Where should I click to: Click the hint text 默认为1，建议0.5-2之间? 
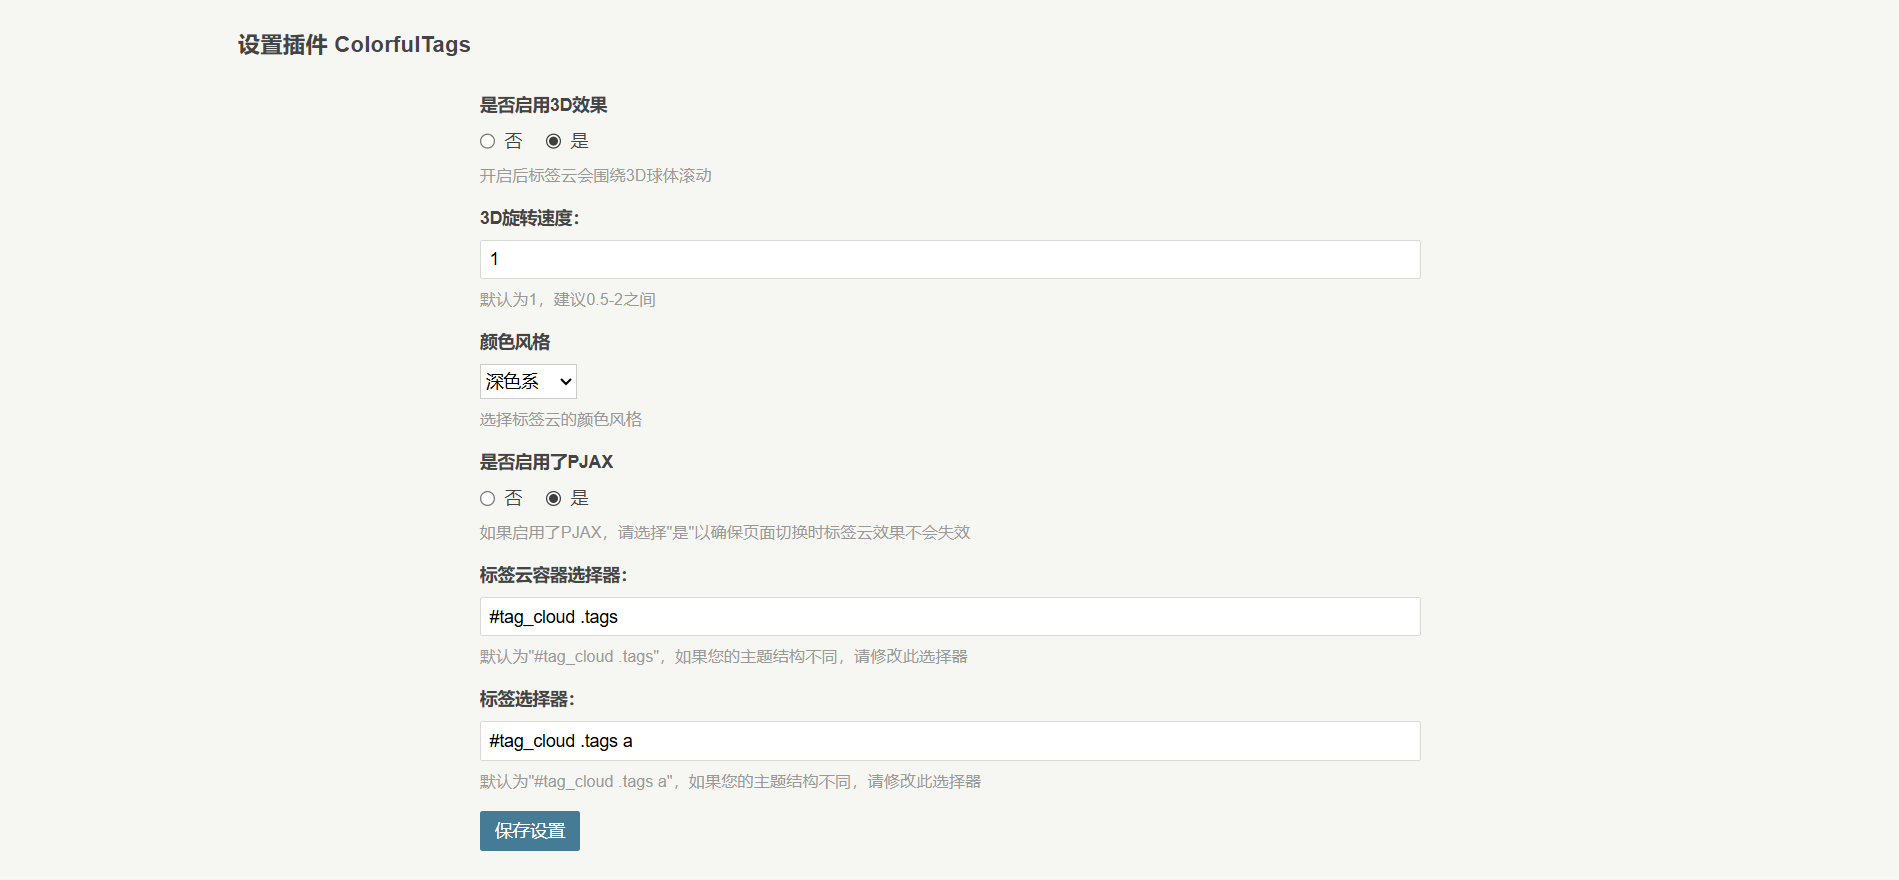(567, 300)
